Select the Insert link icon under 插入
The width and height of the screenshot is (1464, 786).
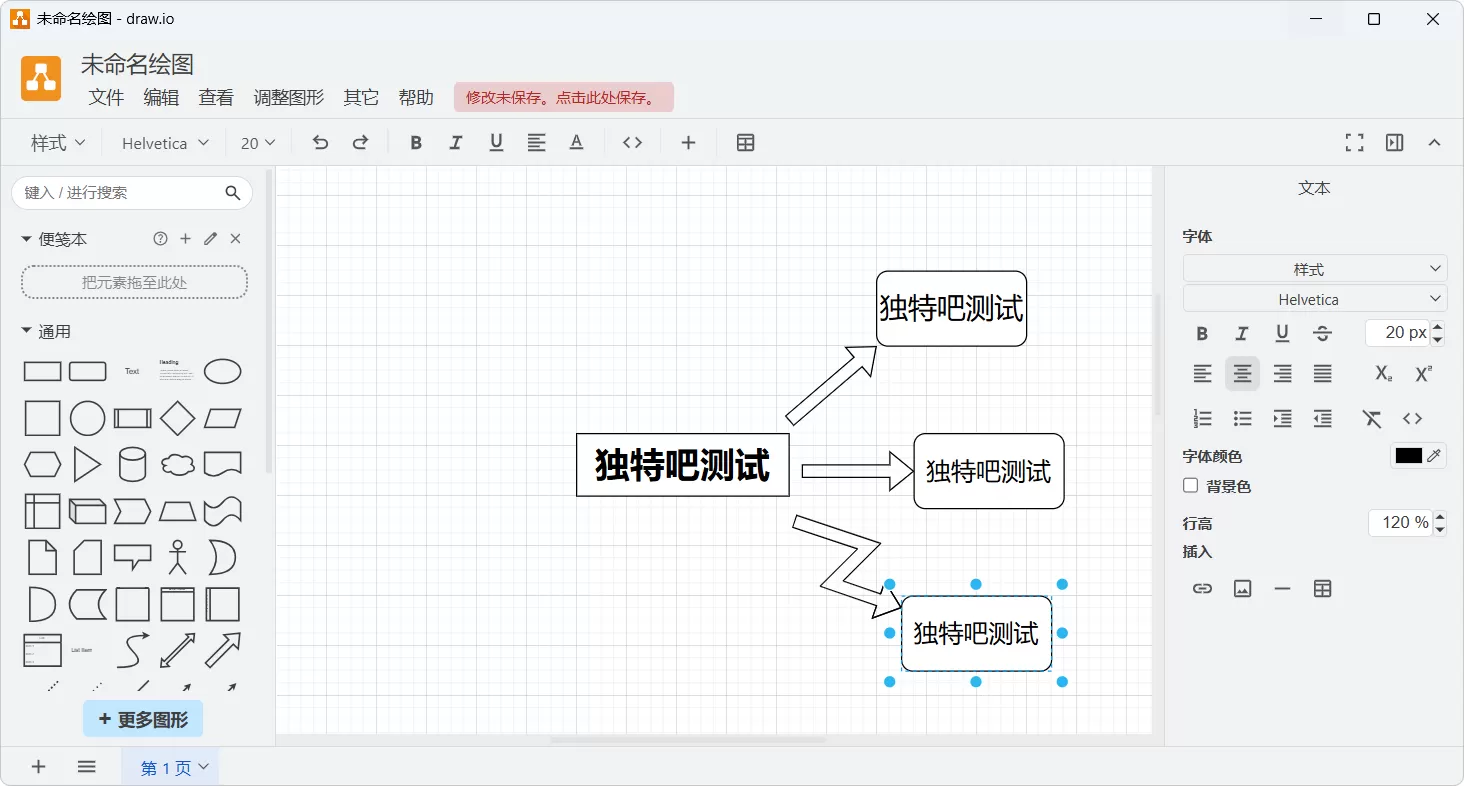(x=1202, y=588)
